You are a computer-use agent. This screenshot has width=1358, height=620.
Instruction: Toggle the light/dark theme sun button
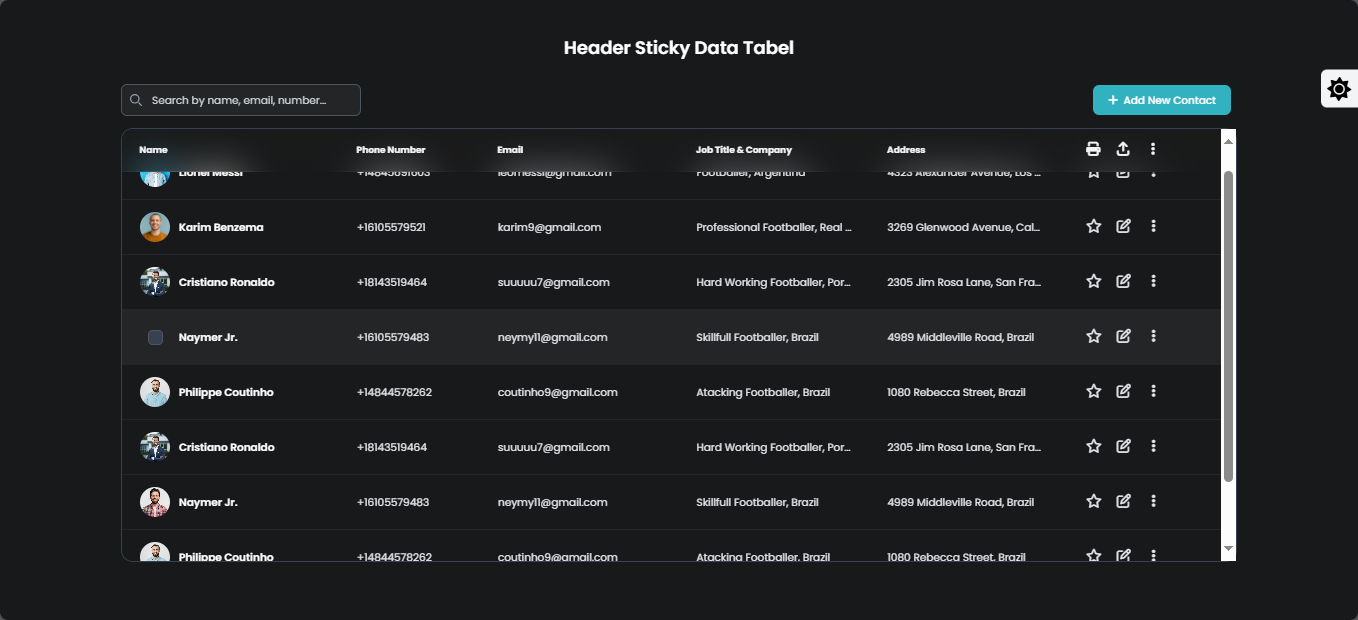point(1339,89)
